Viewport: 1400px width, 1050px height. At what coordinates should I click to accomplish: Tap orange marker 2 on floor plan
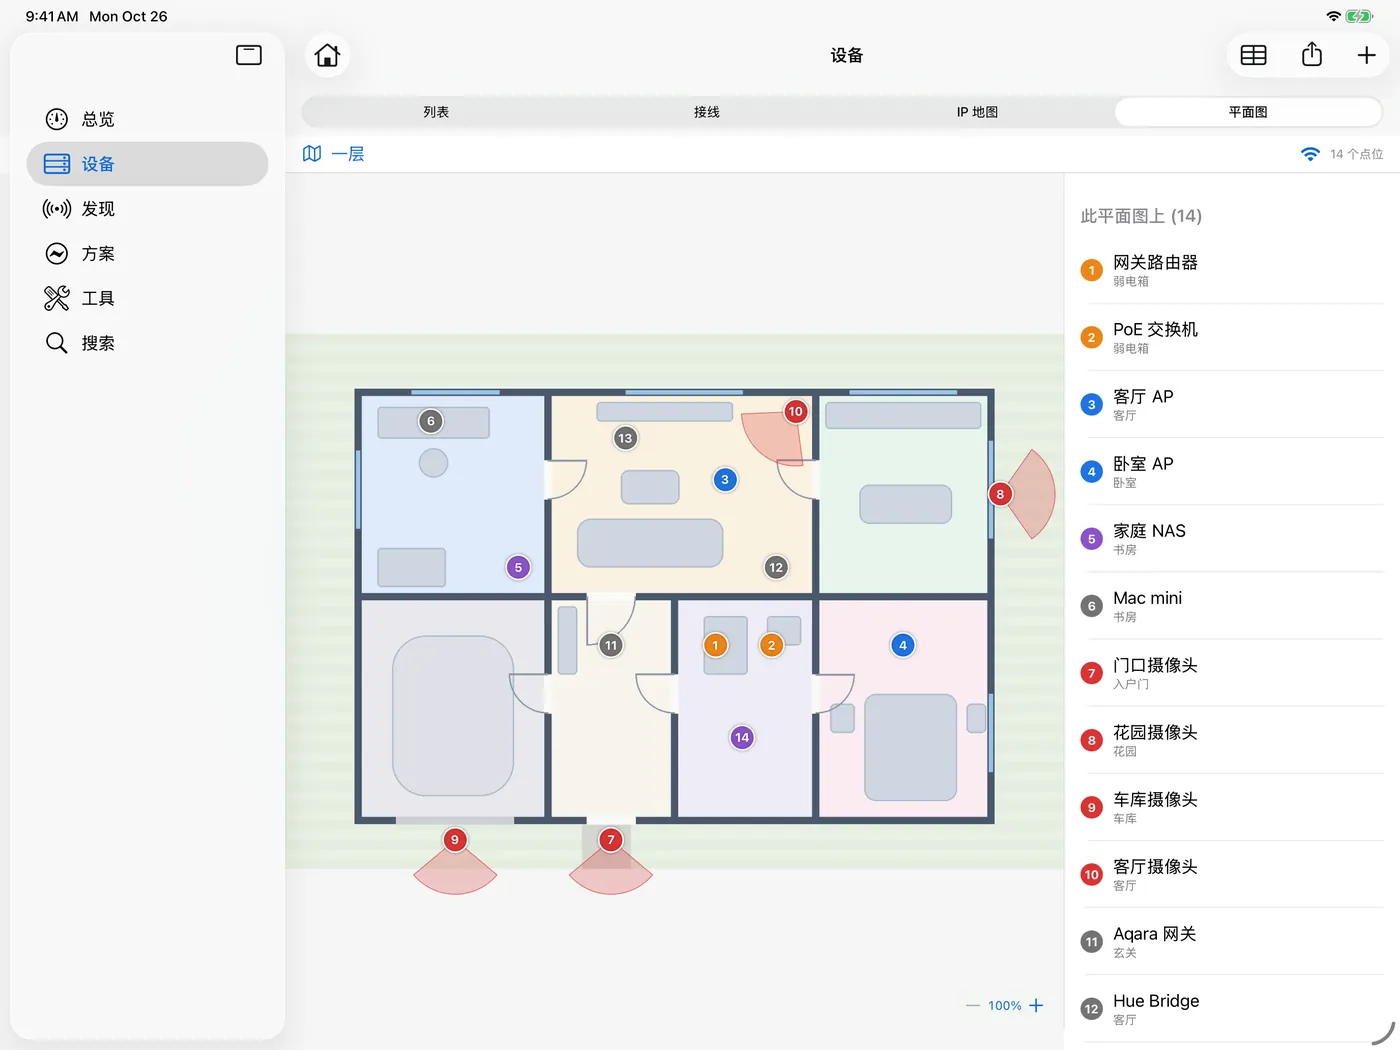771,645
